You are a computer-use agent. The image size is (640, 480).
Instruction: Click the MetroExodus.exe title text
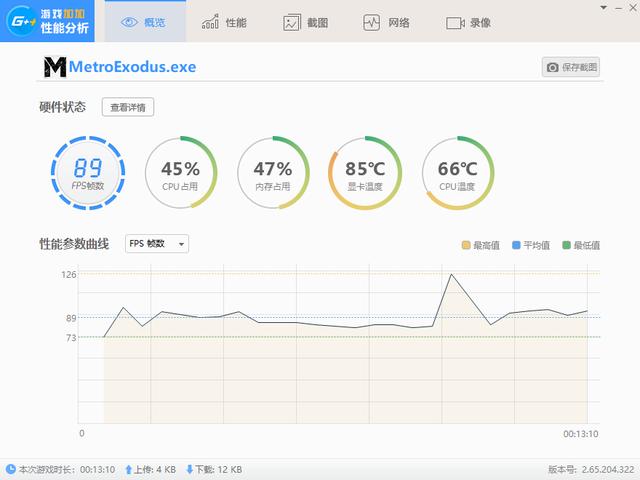pyautogui.click(x=133, y=67)
